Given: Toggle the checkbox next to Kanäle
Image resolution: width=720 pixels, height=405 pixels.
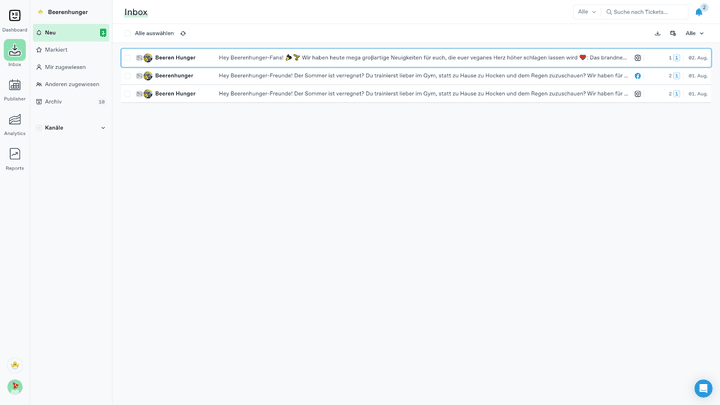Looking at the screenshot, I should click(x=39, y=128).
